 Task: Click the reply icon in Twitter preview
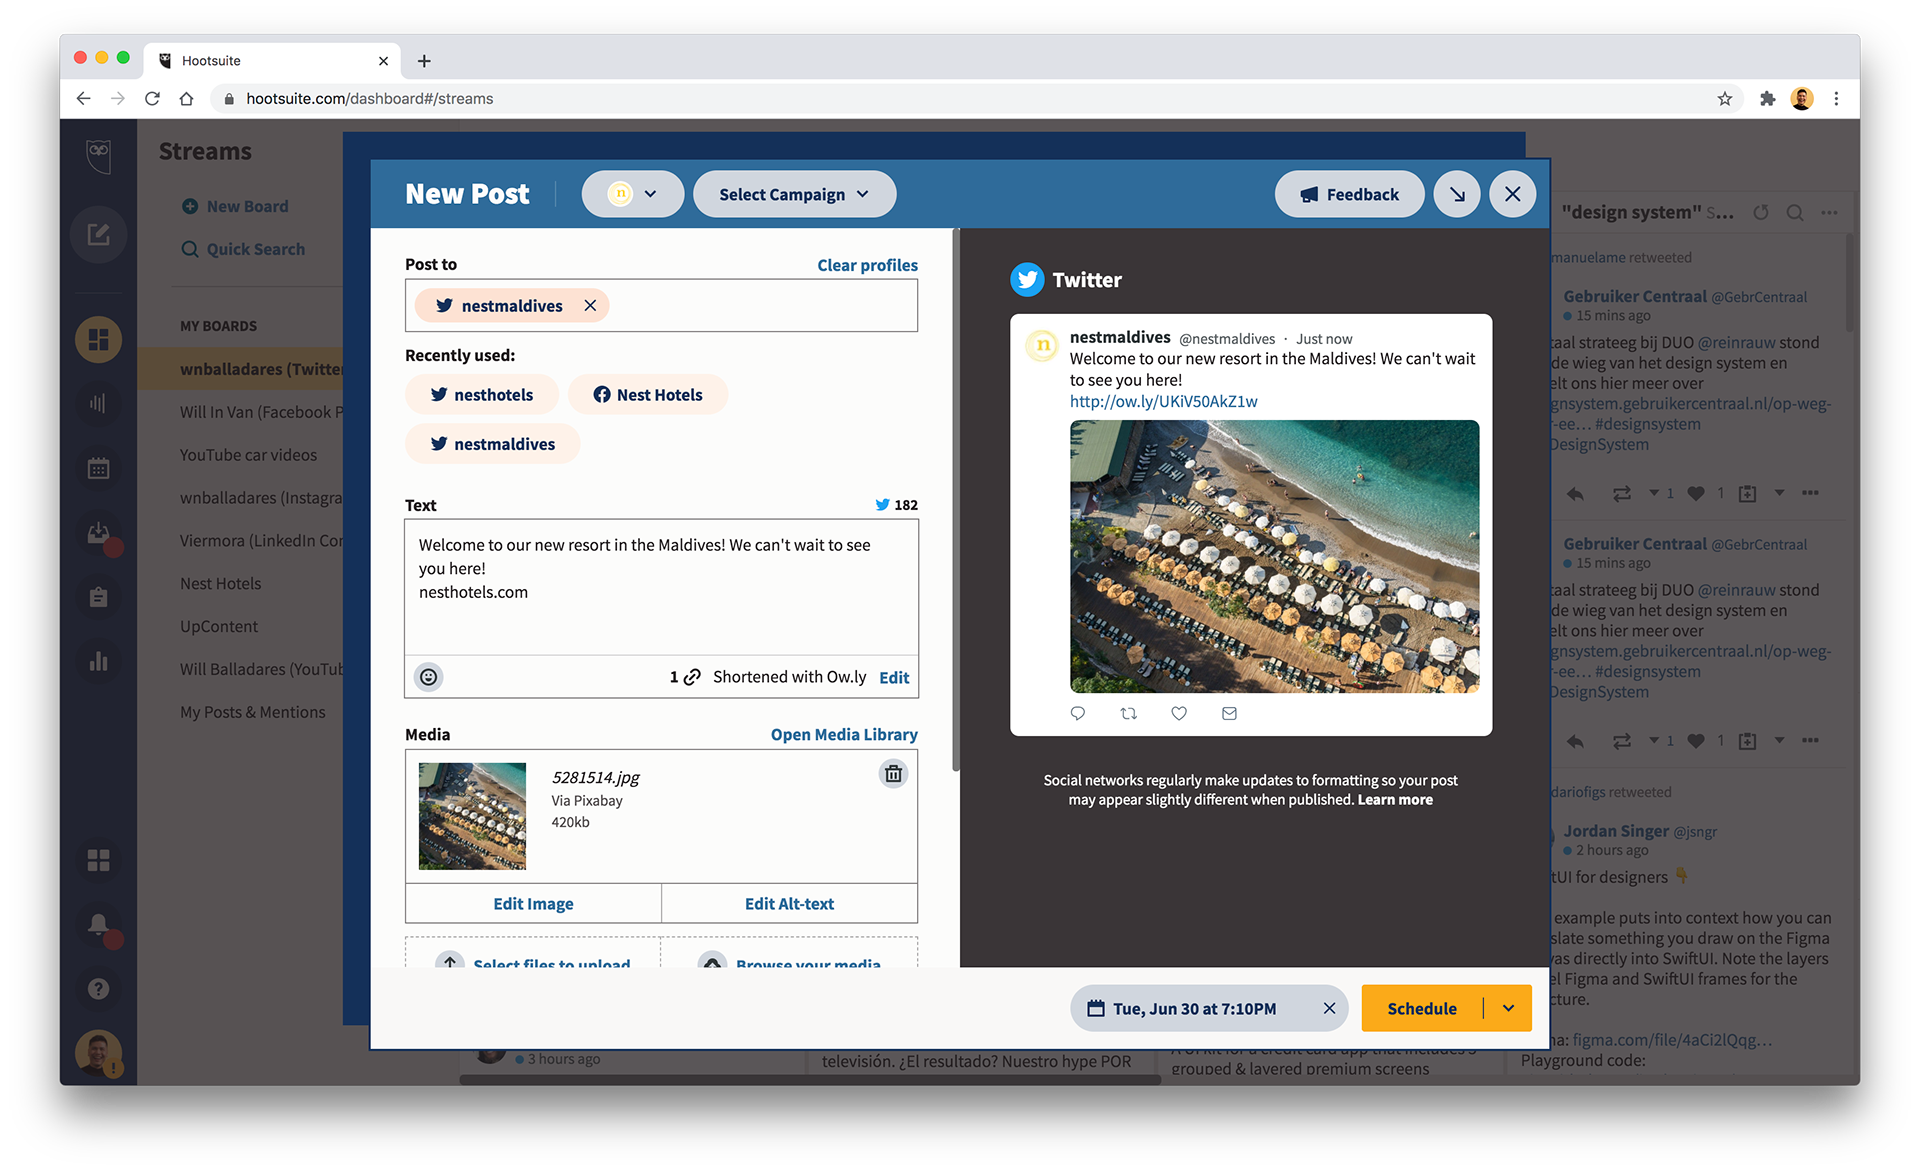(x=1078, y=714)
